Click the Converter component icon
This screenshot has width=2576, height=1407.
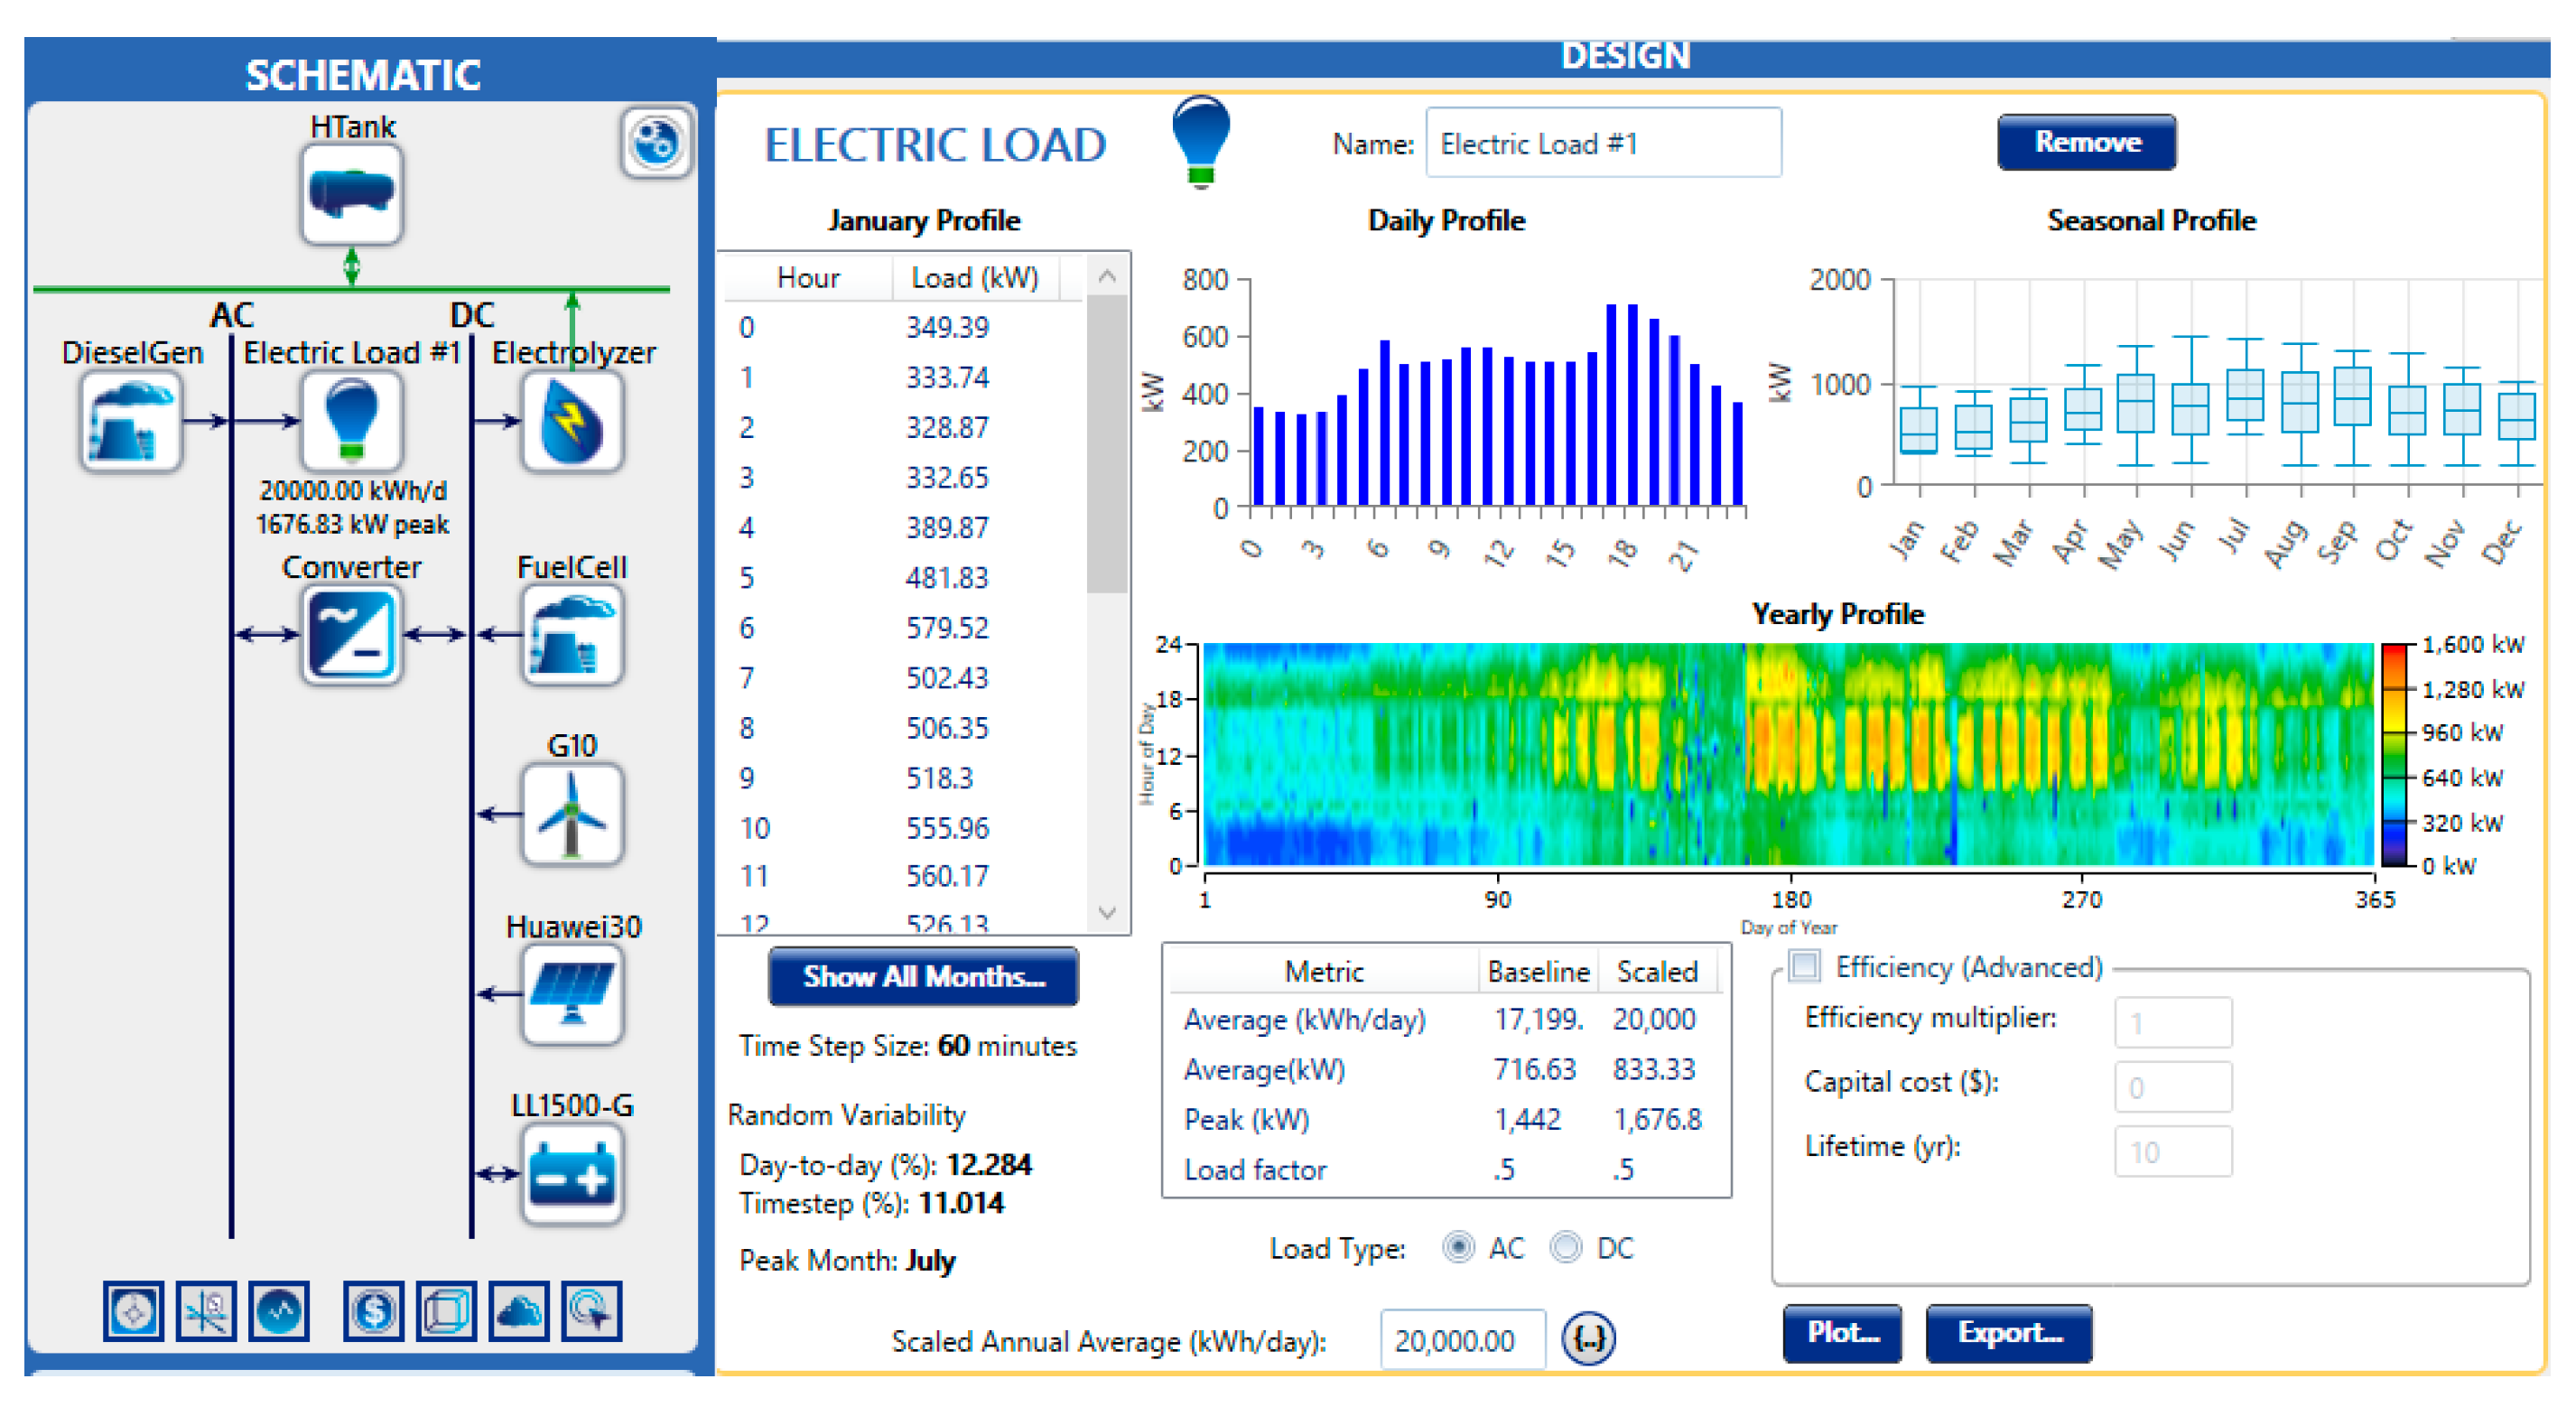(x=351, y=636)
